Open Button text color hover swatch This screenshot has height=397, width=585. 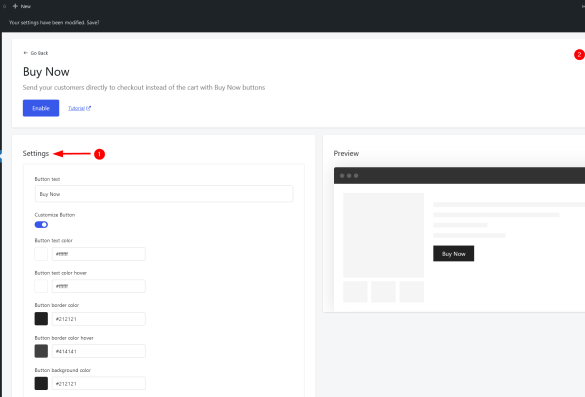[41, 286]
